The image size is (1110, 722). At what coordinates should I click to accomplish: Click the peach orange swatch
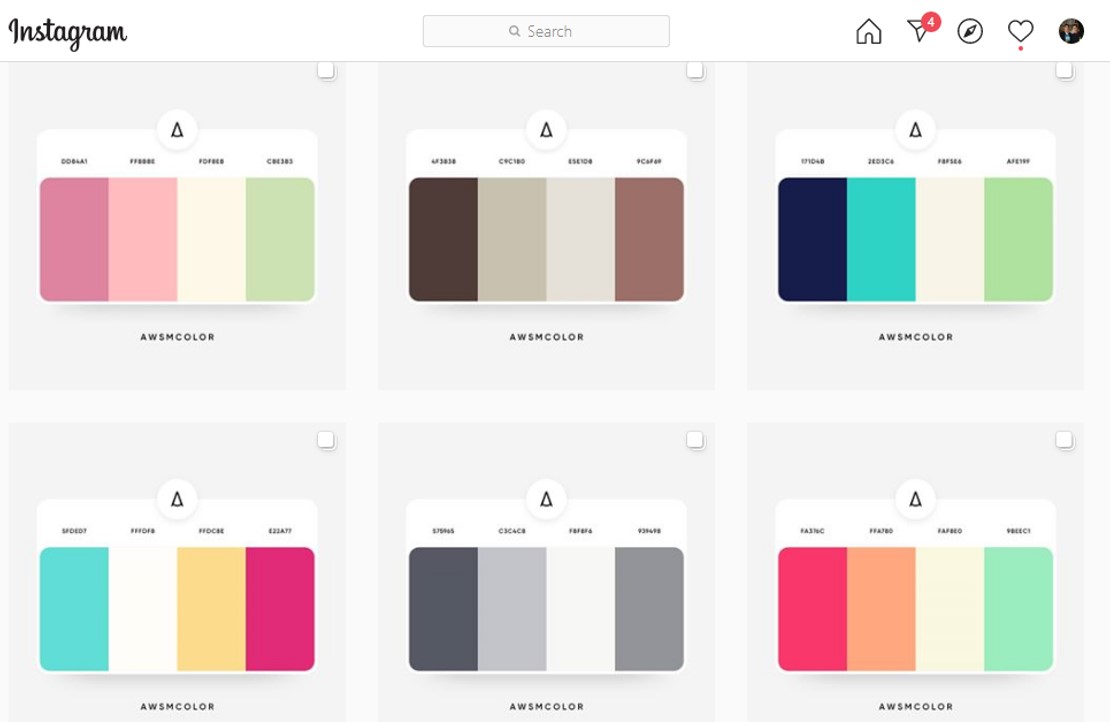(881, 609)
